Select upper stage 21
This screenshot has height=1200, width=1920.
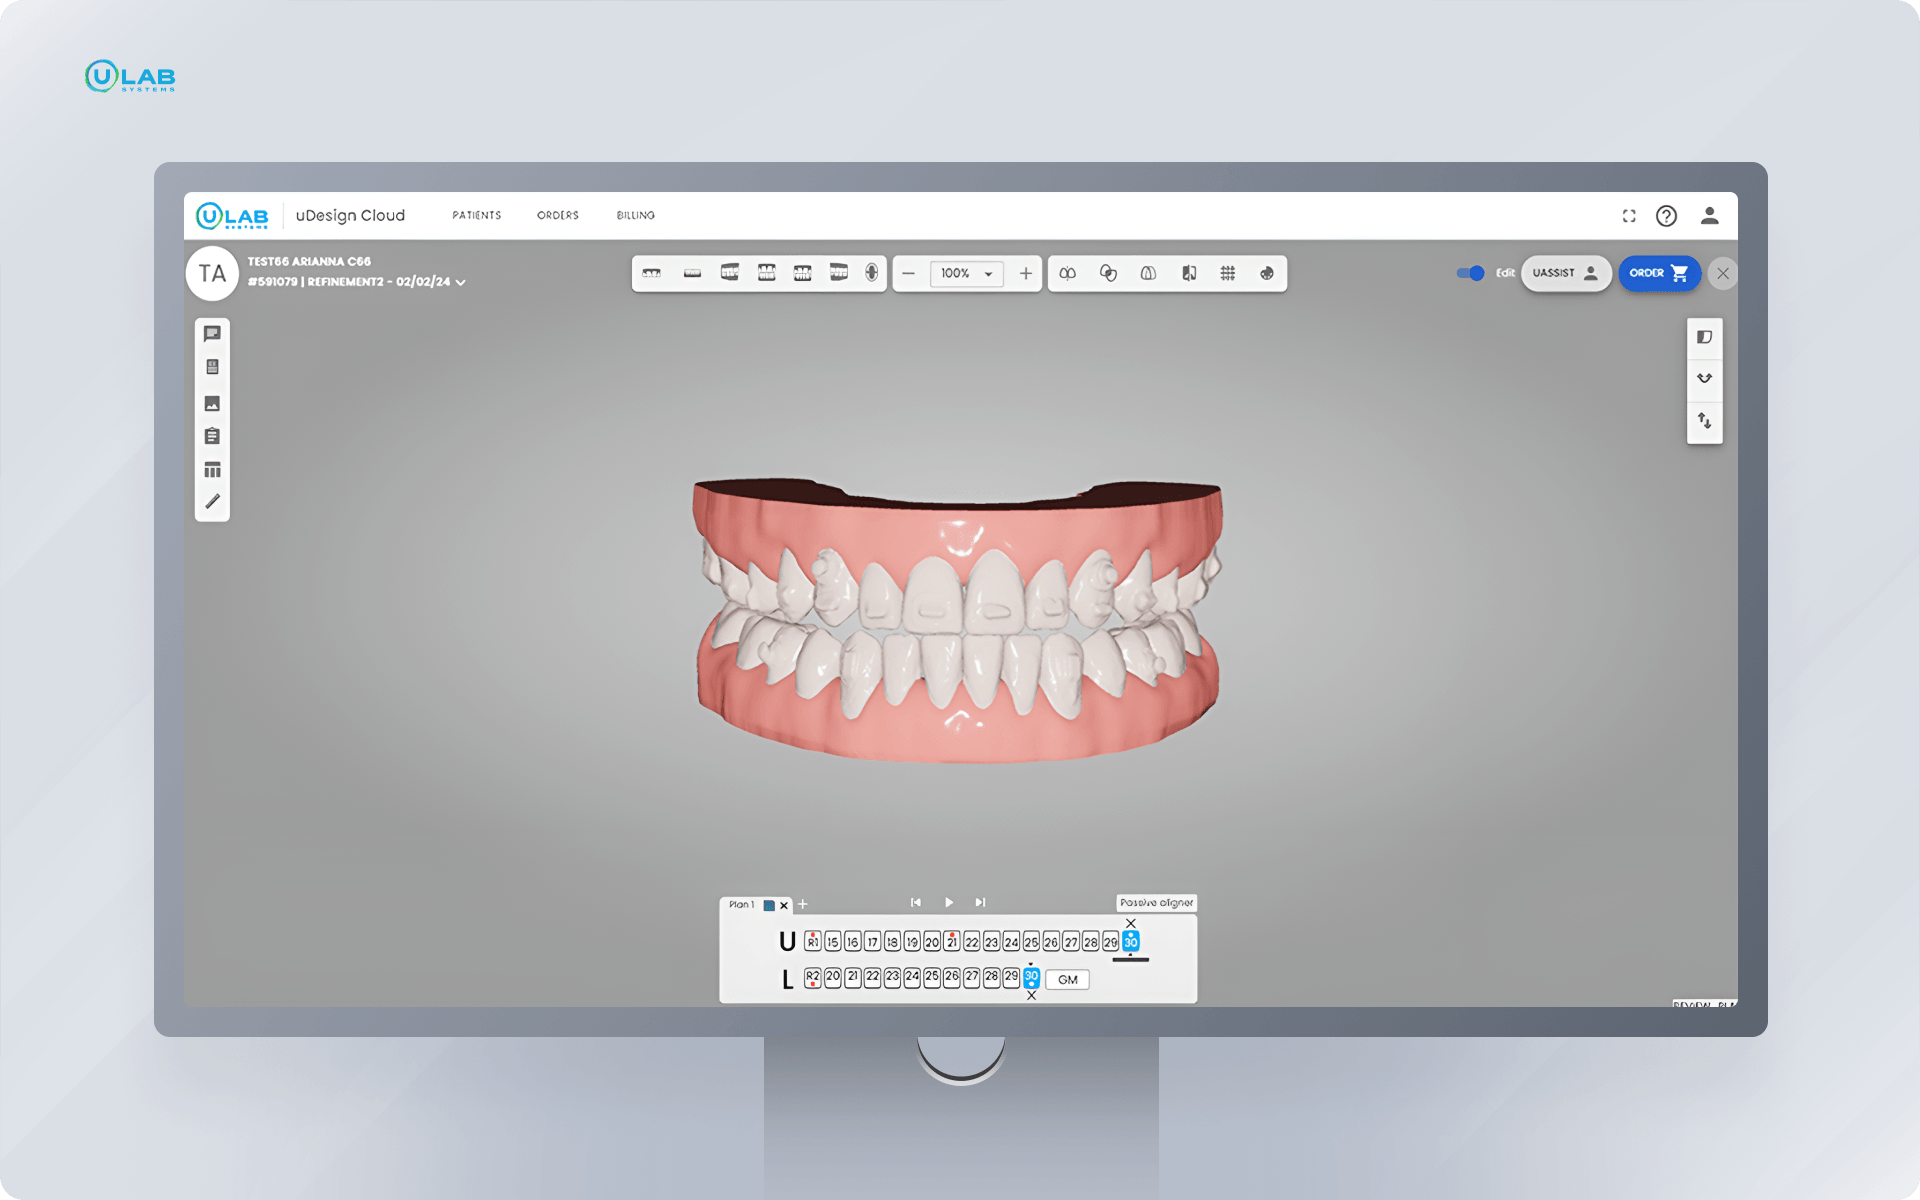pos(952,942)
